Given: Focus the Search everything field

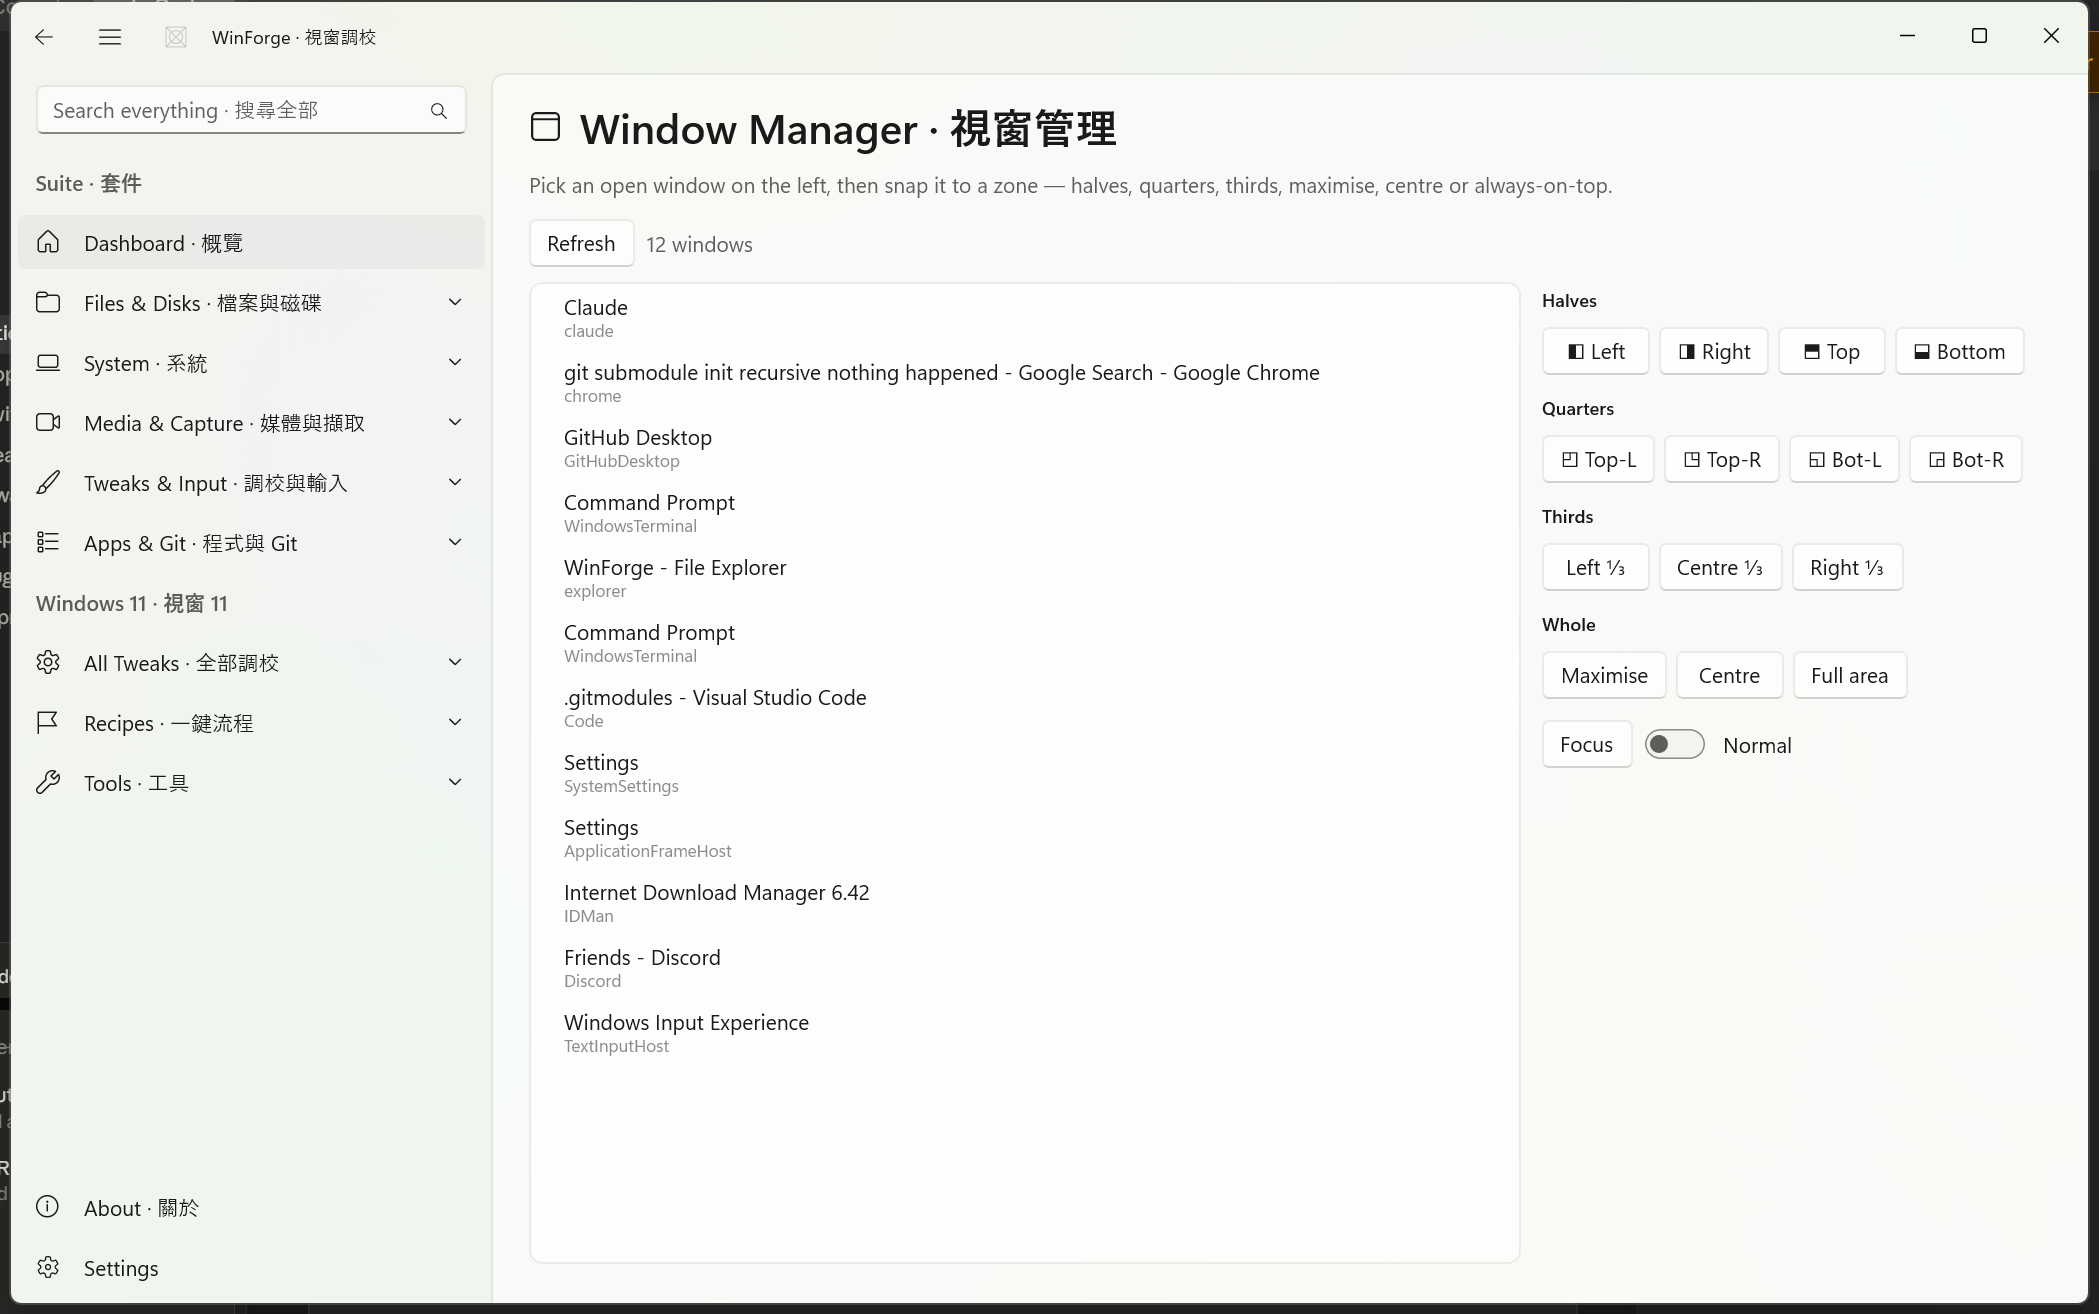Looking at the screenshot, I should [251, 110].
